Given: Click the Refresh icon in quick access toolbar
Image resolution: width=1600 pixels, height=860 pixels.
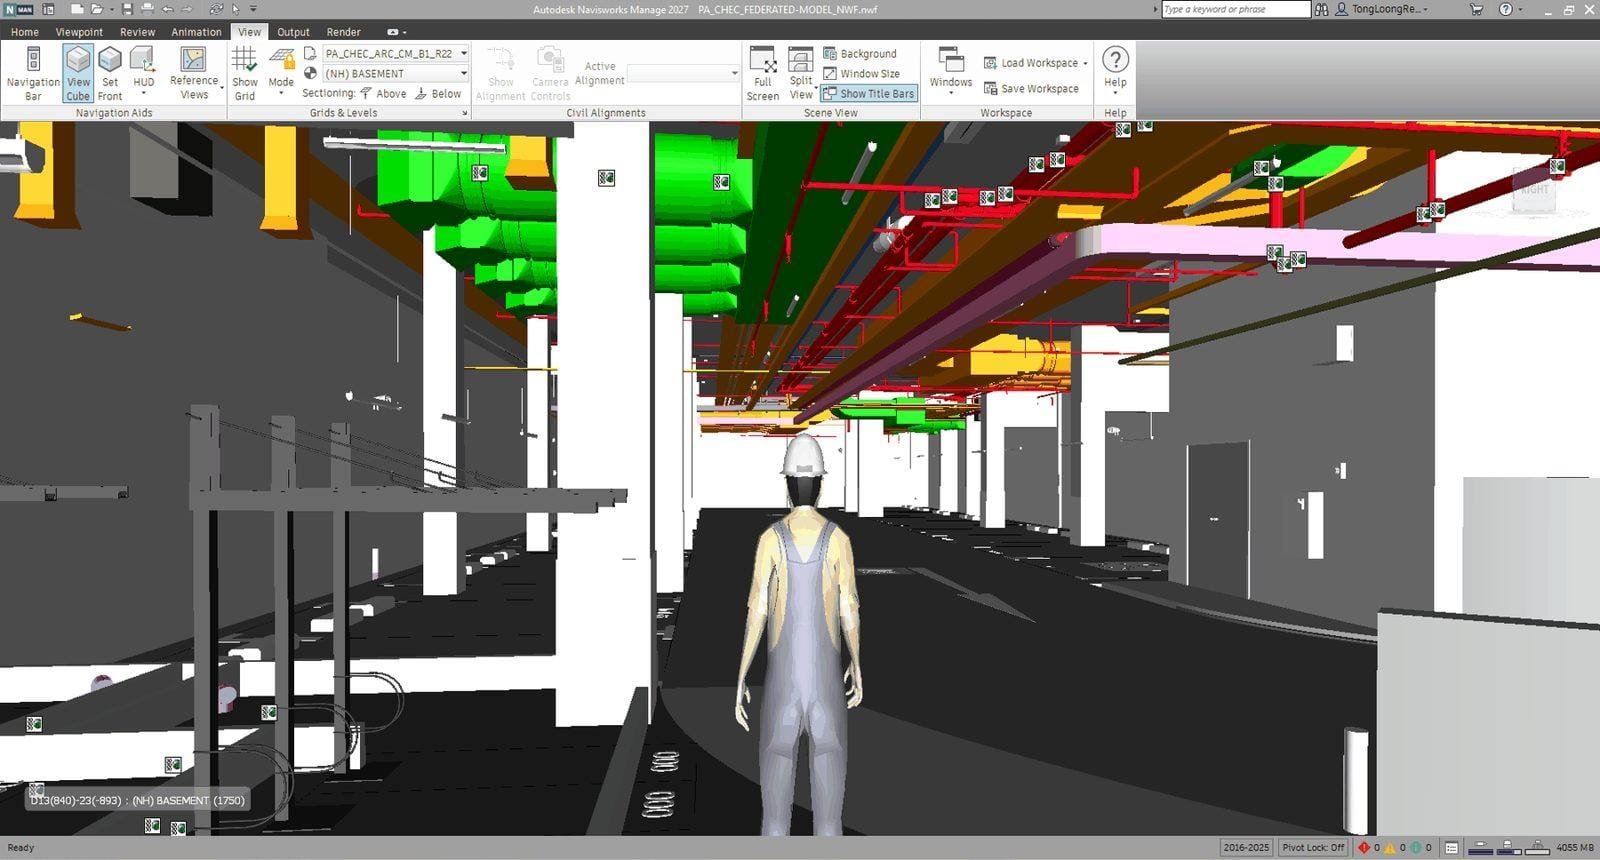Looking at the screenshot, I should 215,9.
